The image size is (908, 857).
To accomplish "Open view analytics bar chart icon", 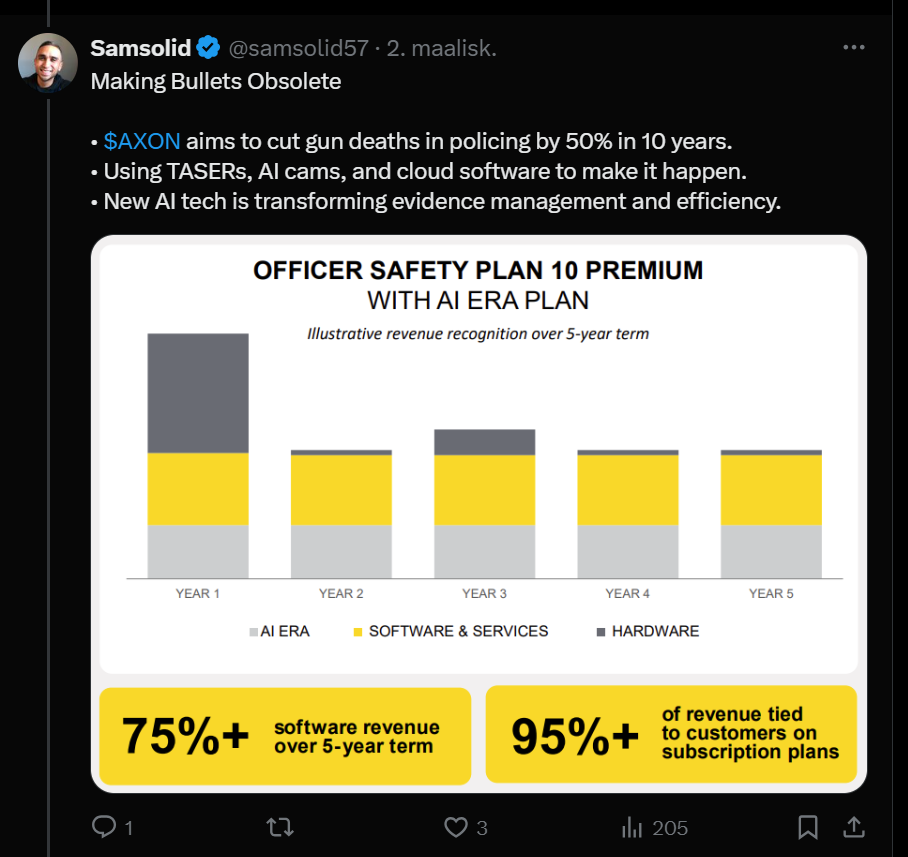I will coord(632,827).
